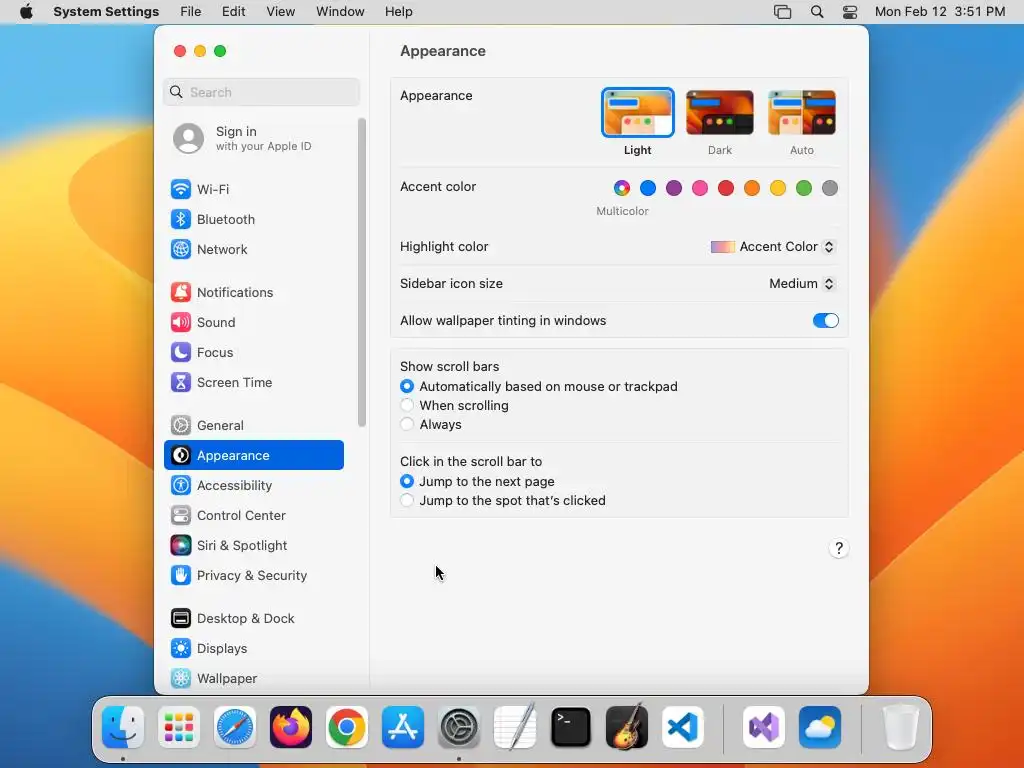Open Focus settings pane

(x=253, y=353)
